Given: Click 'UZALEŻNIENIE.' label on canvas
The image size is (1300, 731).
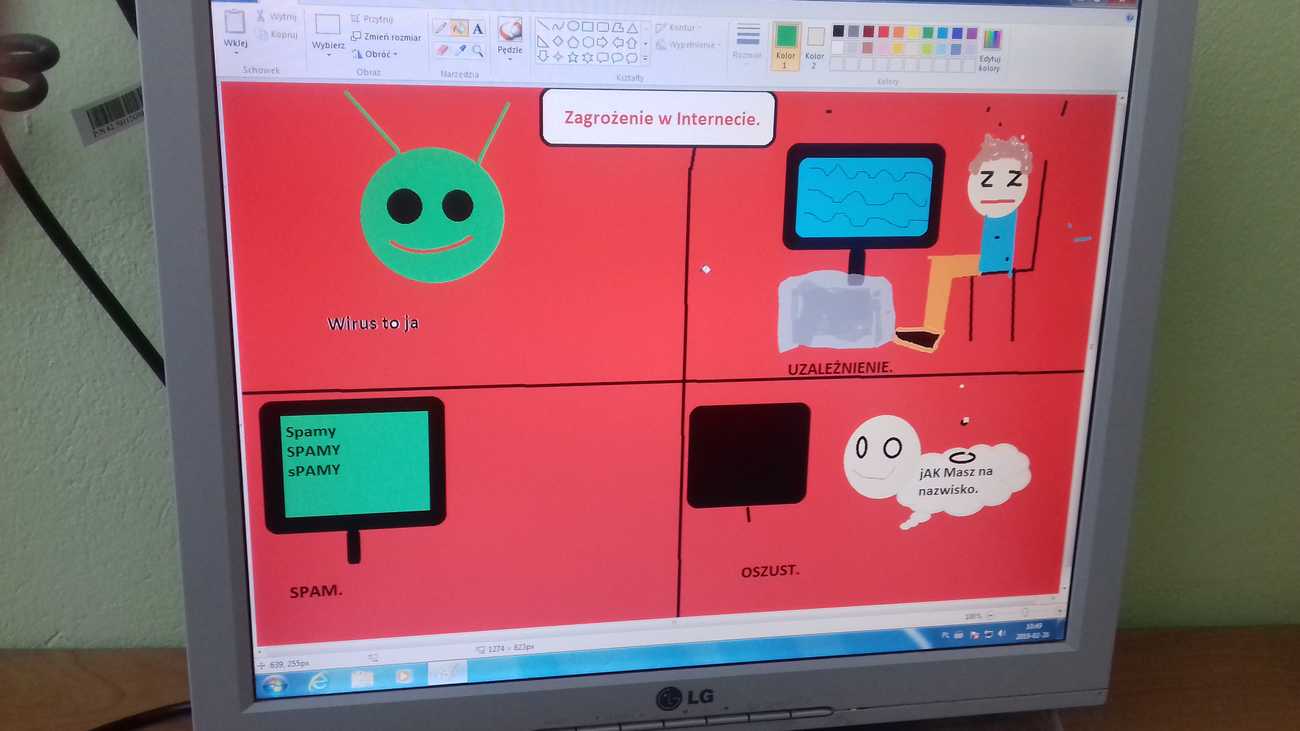Looking at the screenshot, I should (x=840, y=368).
